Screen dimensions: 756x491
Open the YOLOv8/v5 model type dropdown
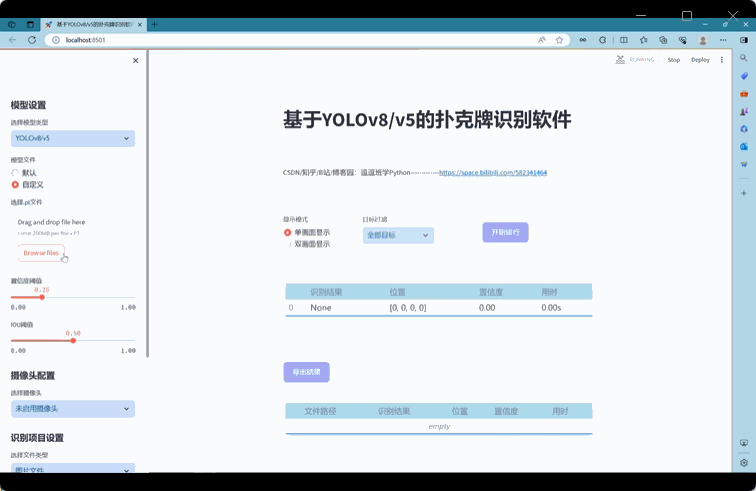pos(73,138)
